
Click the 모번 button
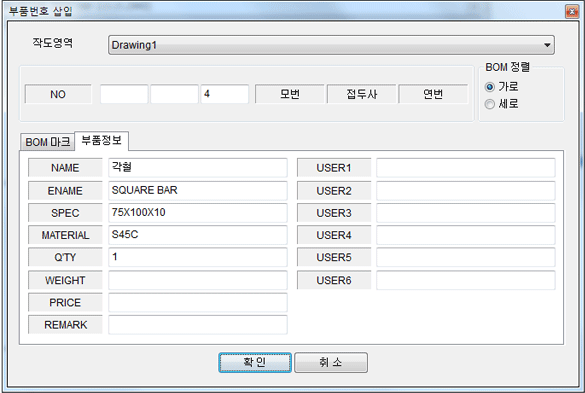tap(290, 94)
